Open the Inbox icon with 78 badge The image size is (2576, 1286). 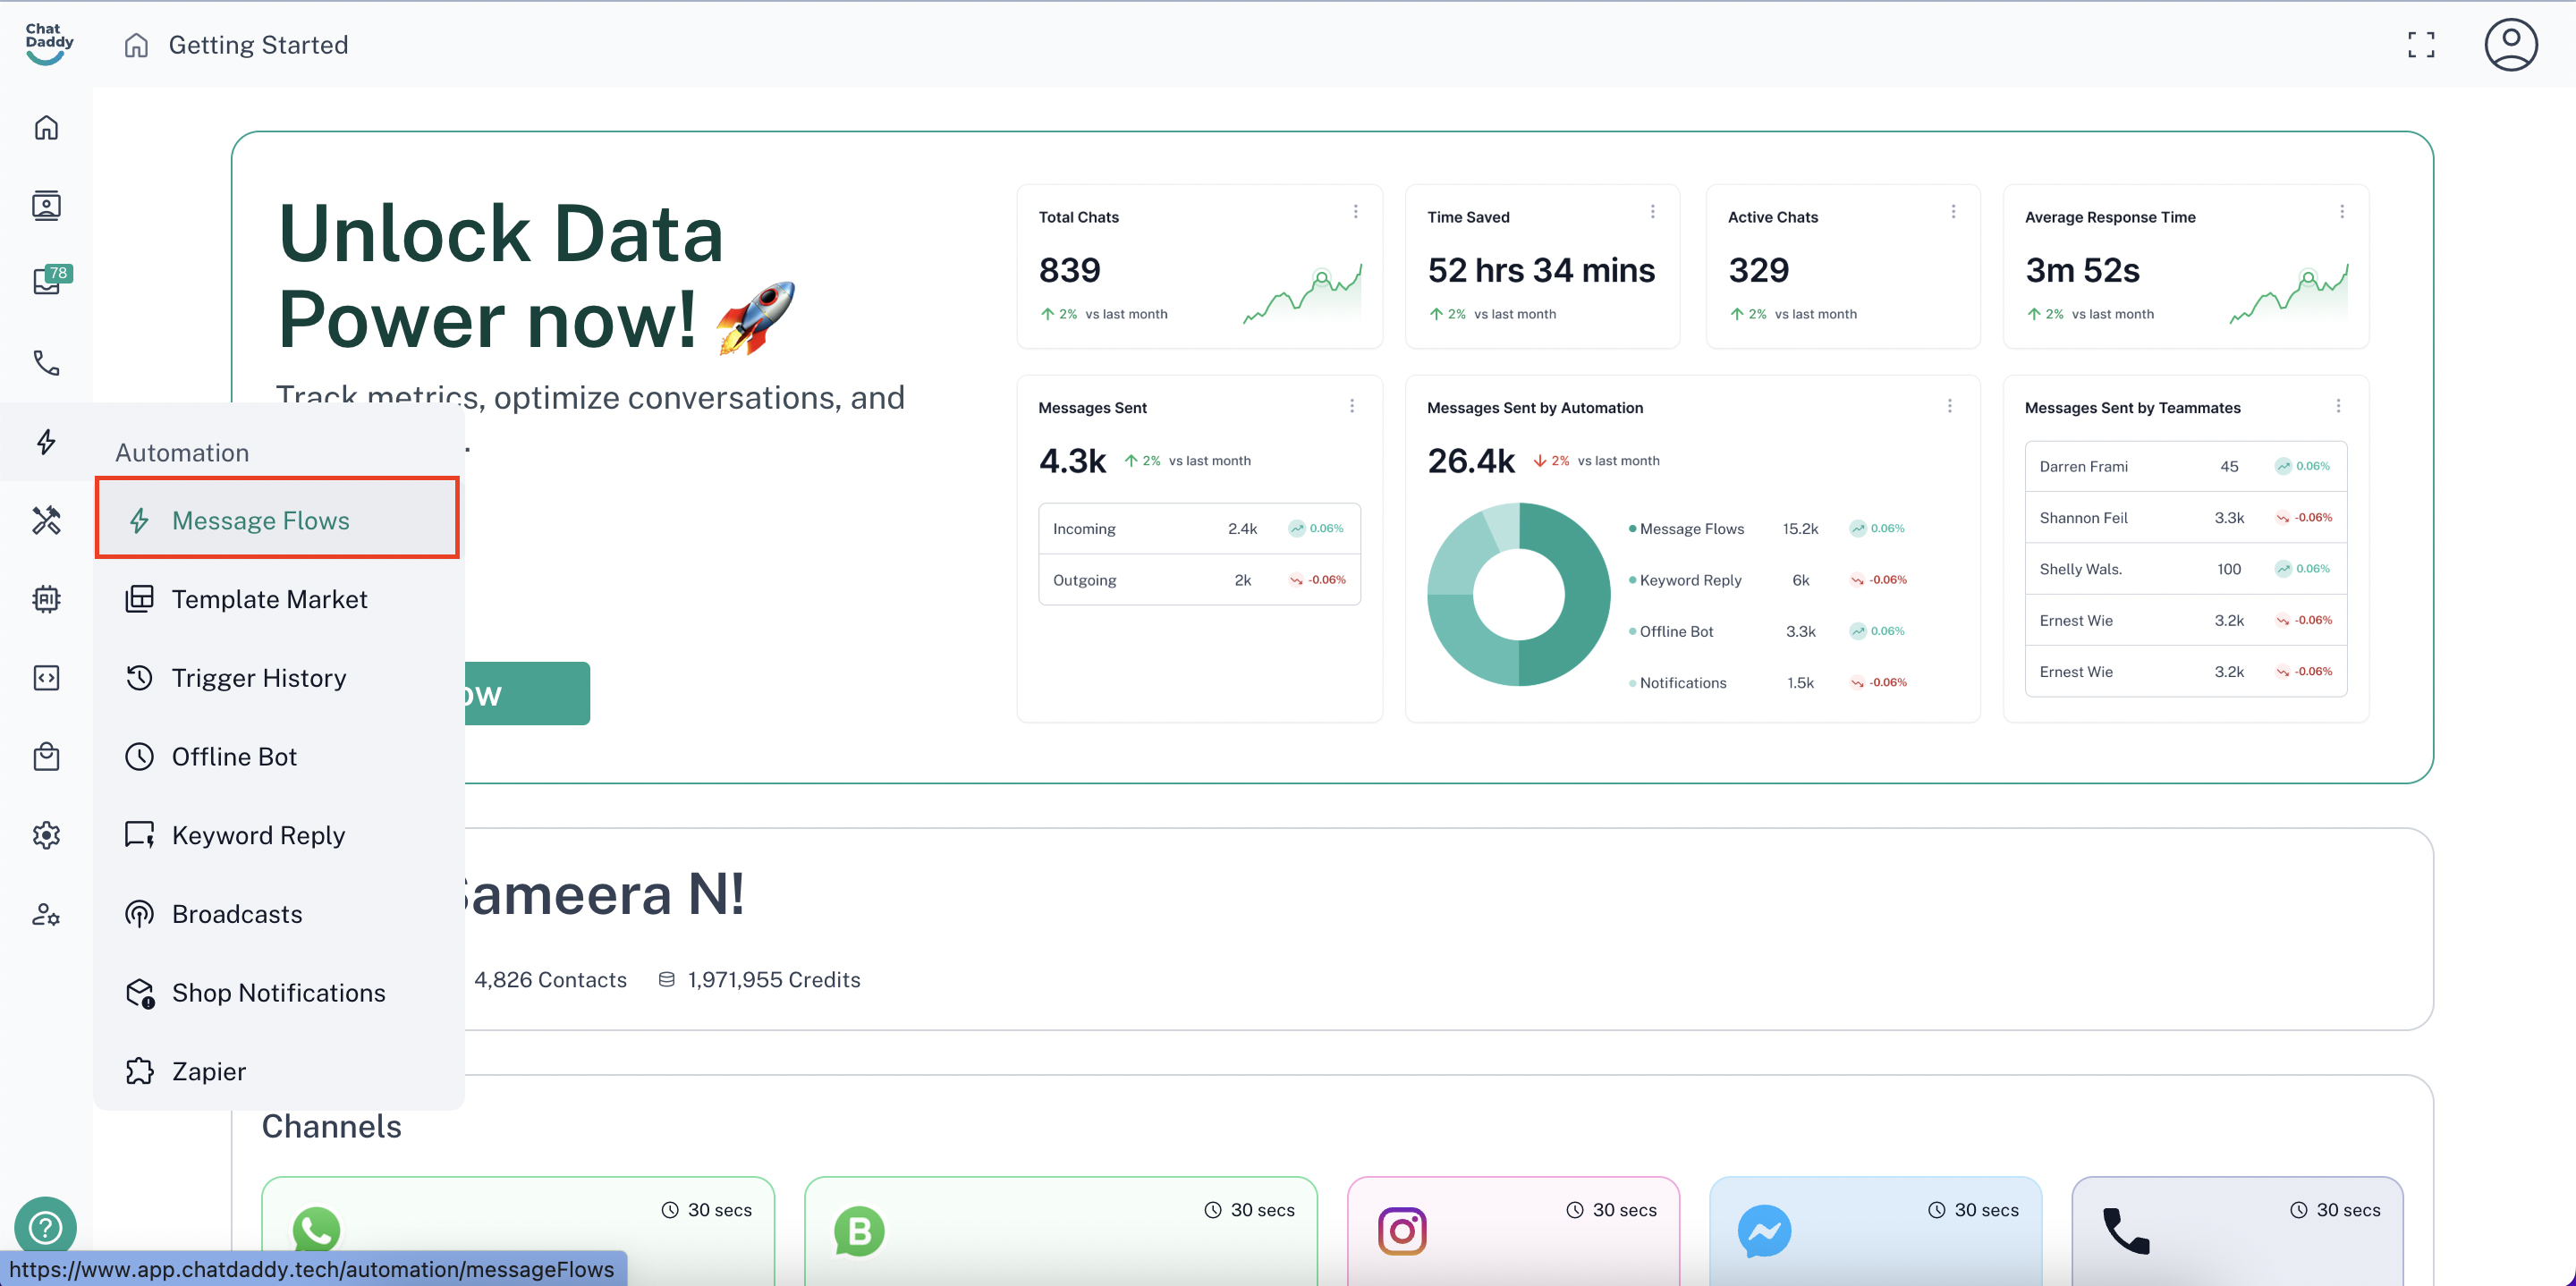47,282
